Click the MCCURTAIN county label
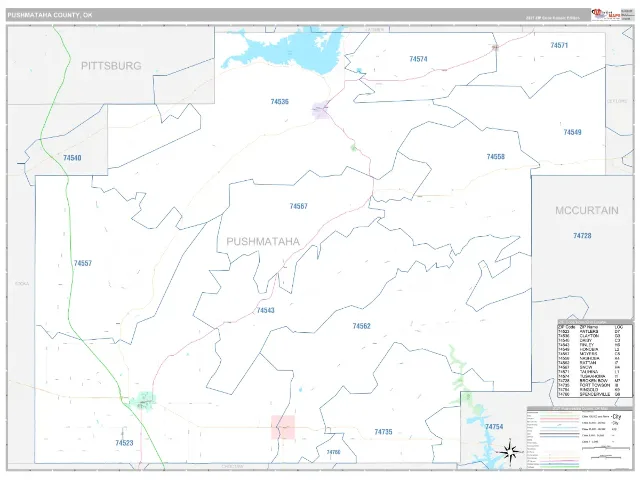 587,210
